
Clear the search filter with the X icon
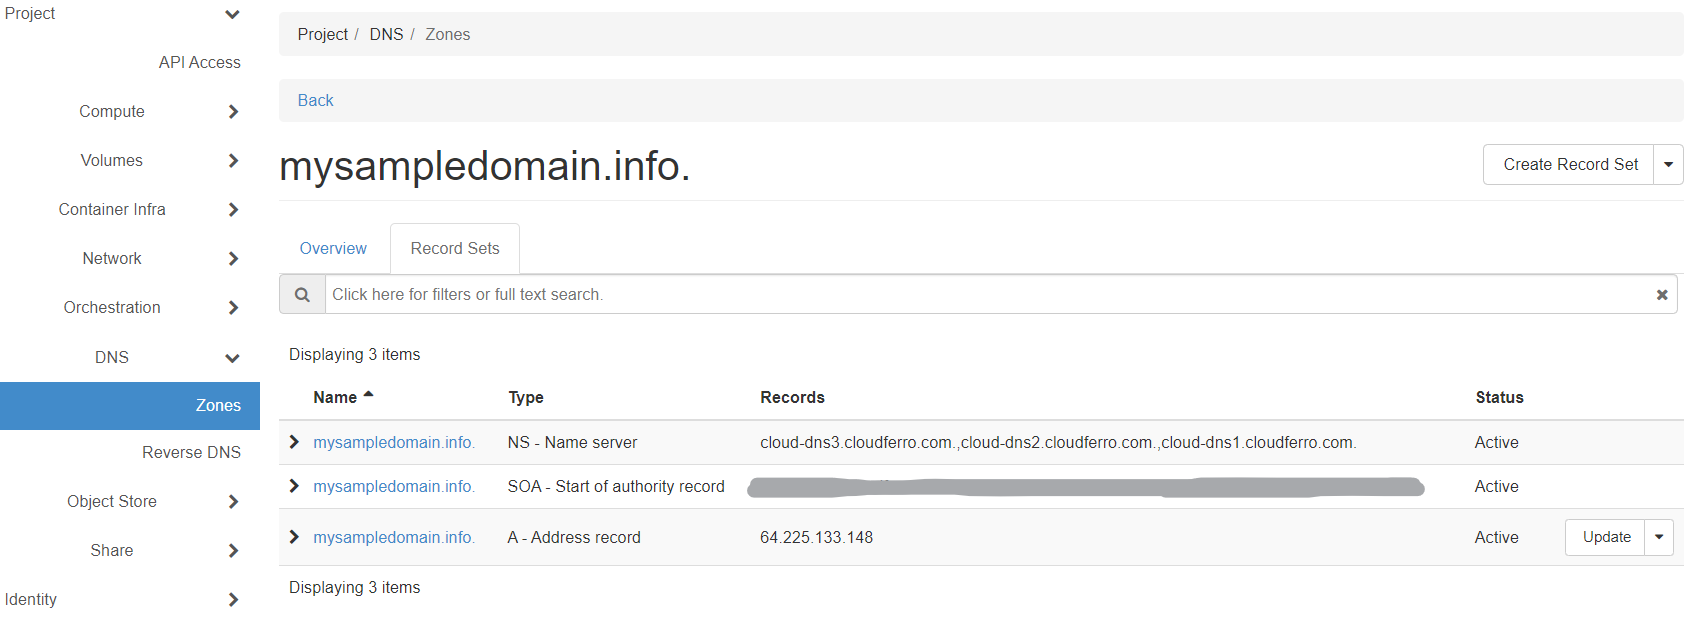tap(1661, 295)
